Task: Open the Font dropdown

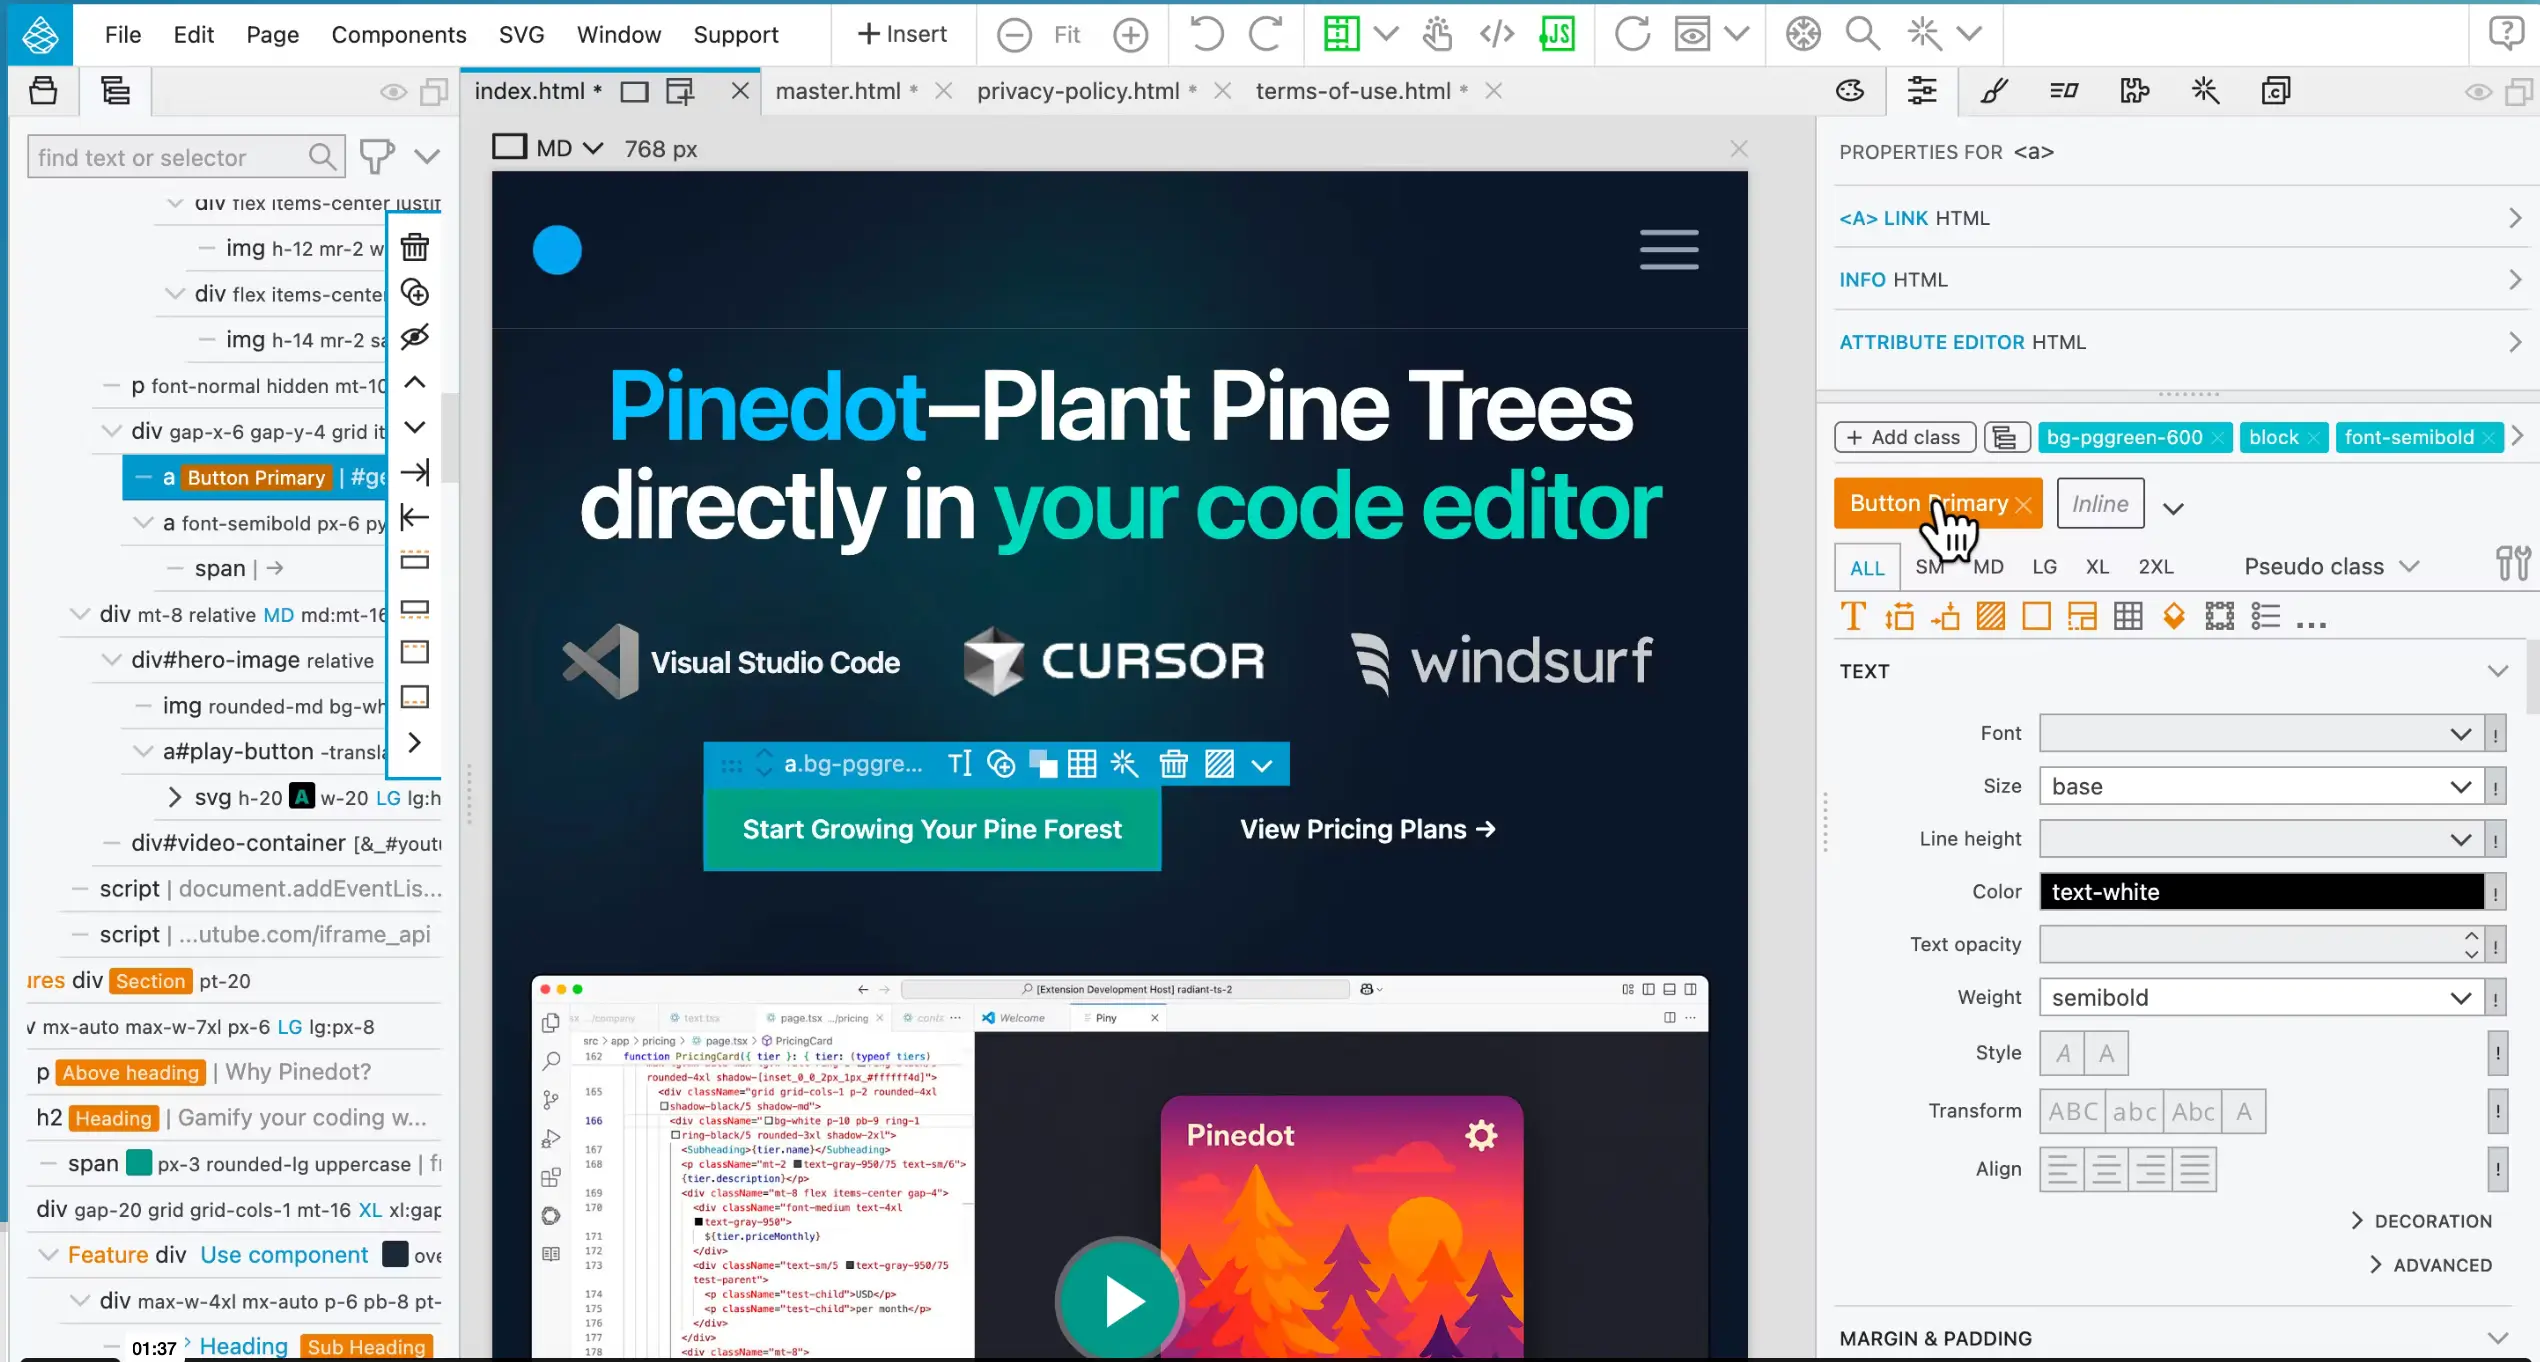Action: tap(2260, 734)
